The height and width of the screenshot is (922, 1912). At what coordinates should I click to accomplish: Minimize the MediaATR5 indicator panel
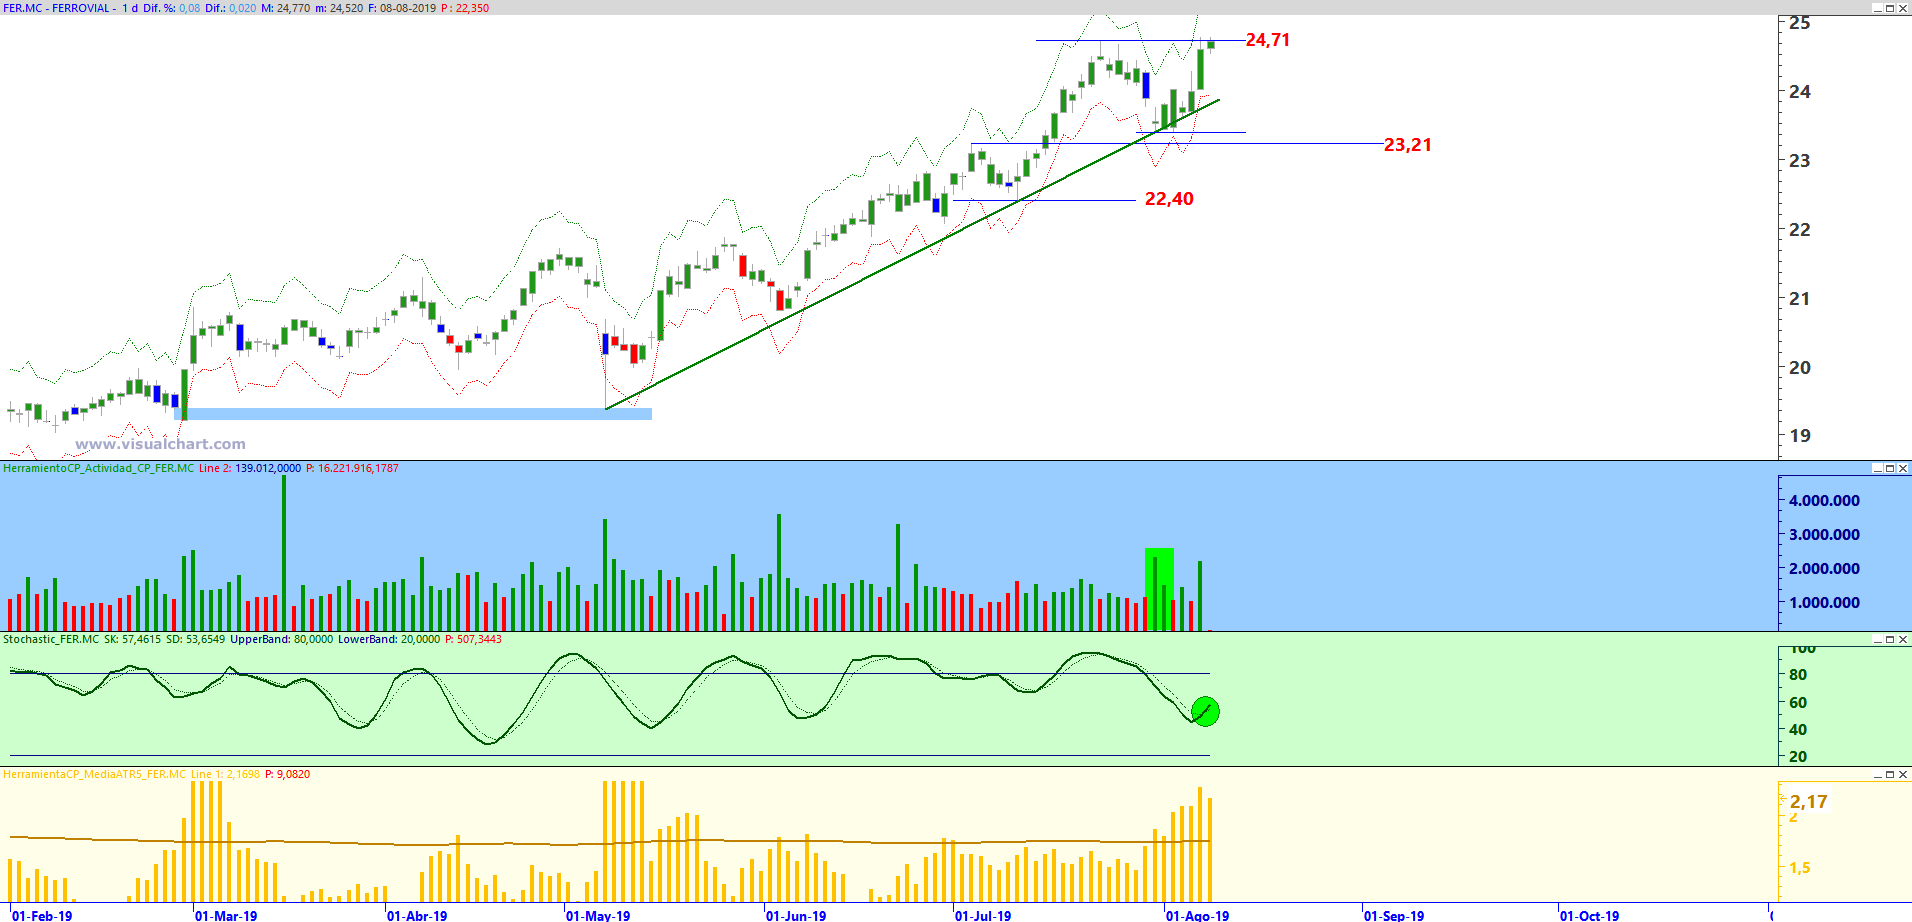(x=1877, y=774)
